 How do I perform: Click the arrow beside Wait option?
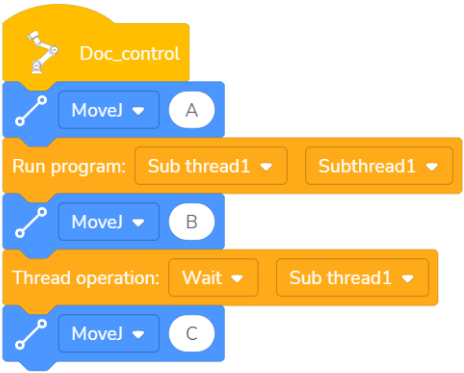(x=237, y=278)
